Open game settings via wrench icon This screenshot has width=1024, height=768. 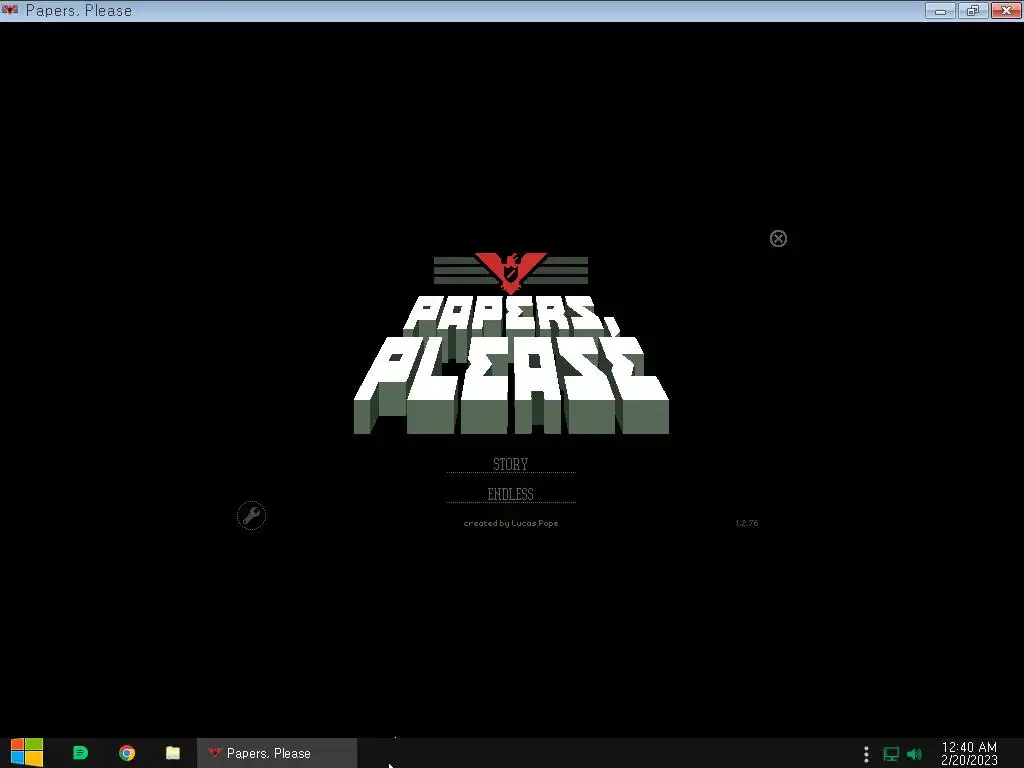tap(251, 516)
